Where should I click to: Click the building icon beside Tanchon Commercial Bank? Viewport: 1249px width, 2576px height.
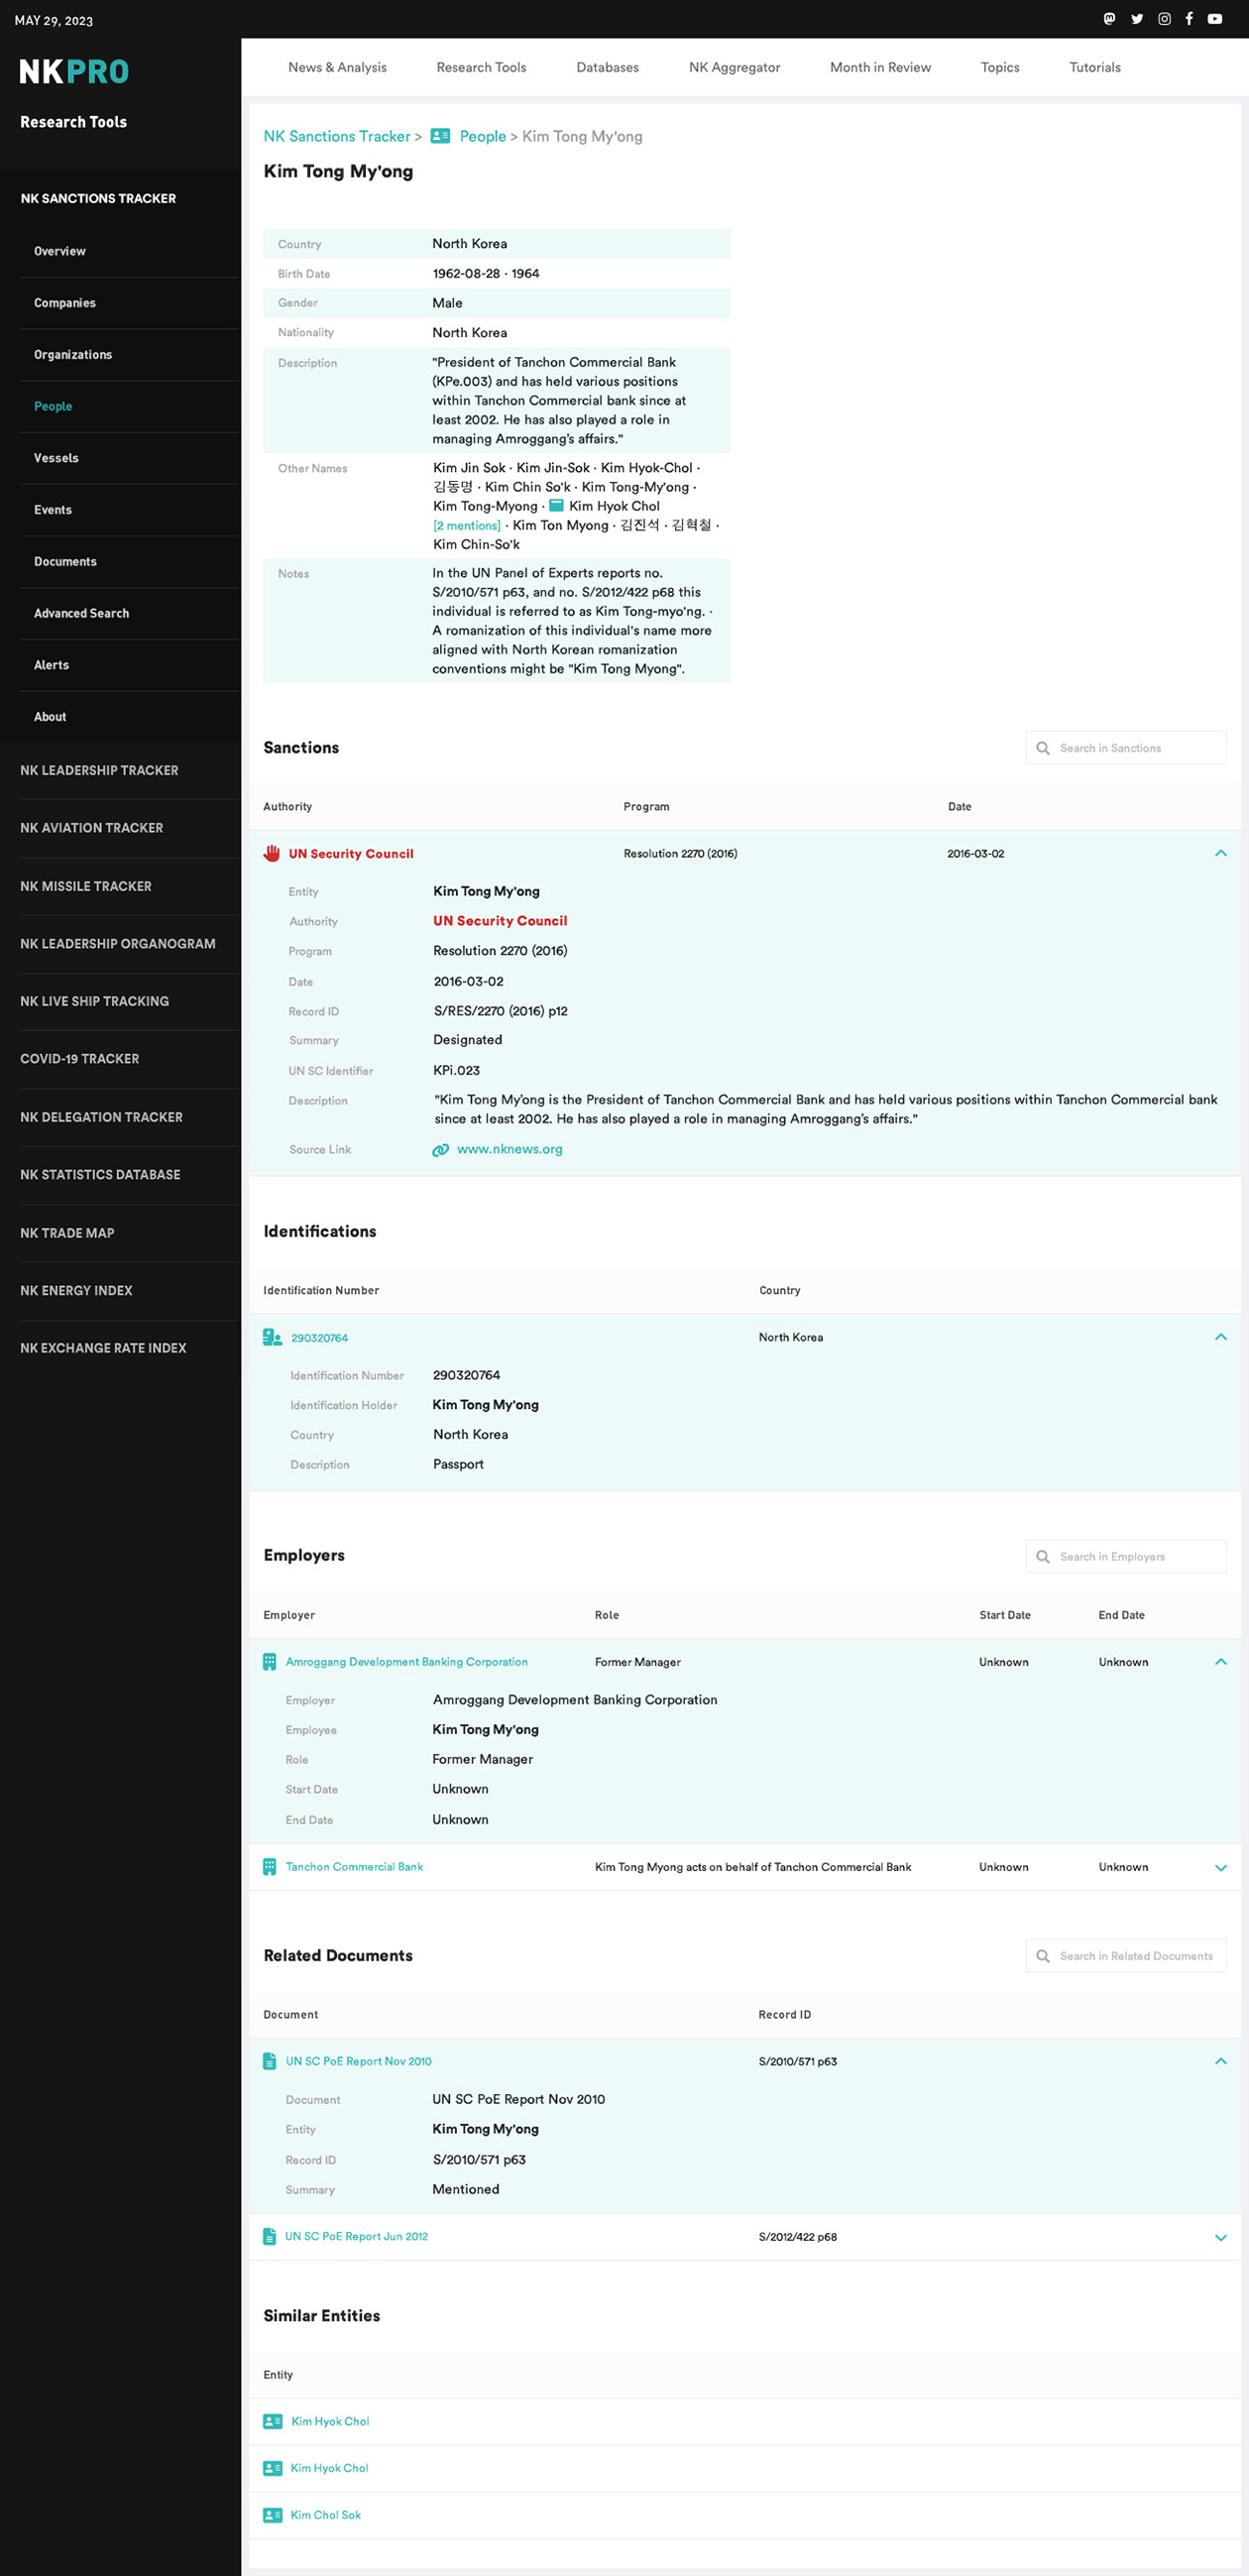point(269,1866)
